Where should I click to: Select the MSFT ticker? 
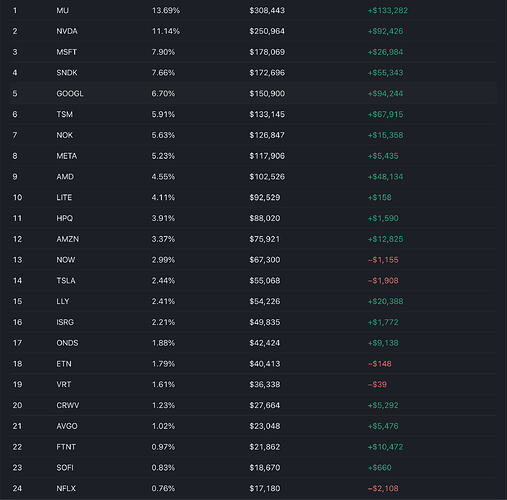66,52
